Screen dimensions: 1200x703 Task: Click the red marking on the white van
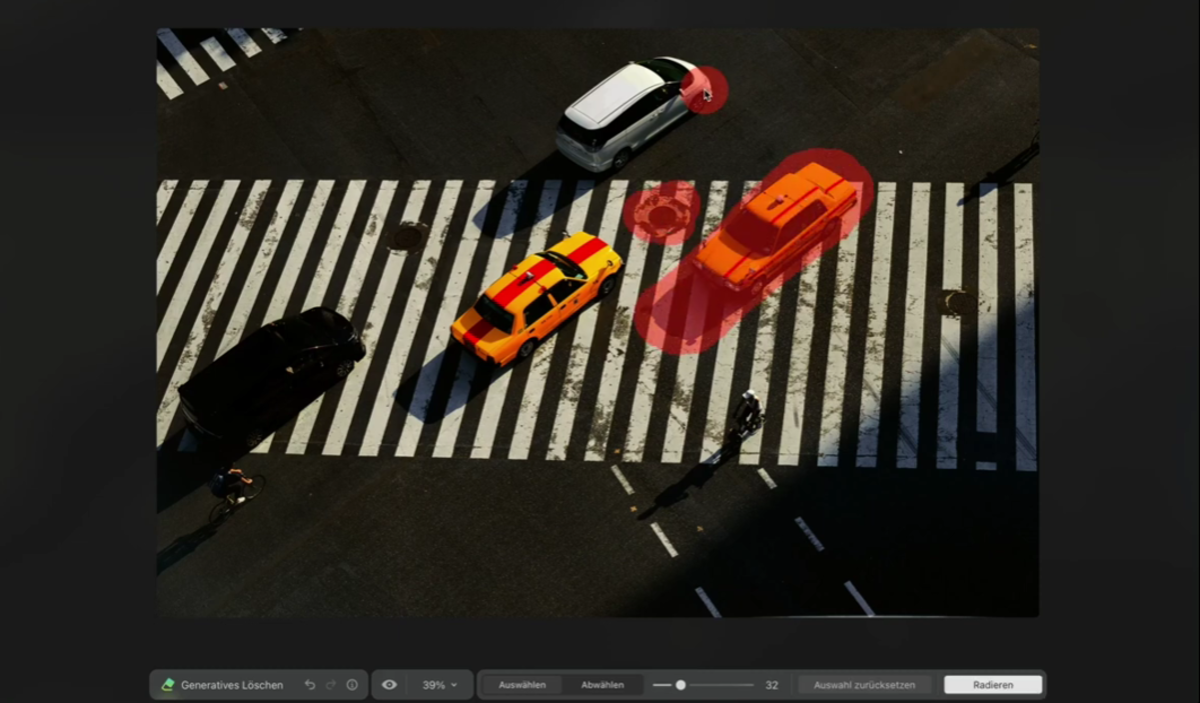coord(705,90)
